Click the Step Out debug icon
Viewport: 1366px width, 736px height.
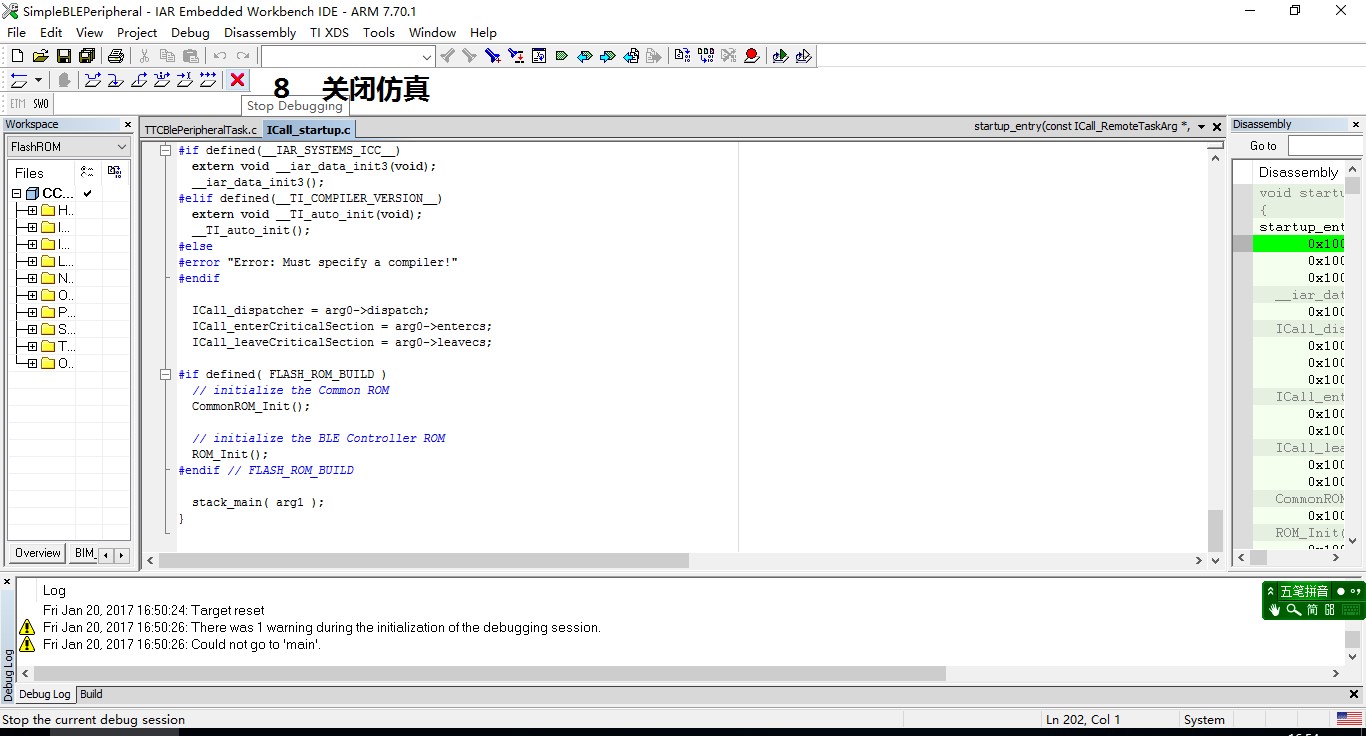click(139, 80)
